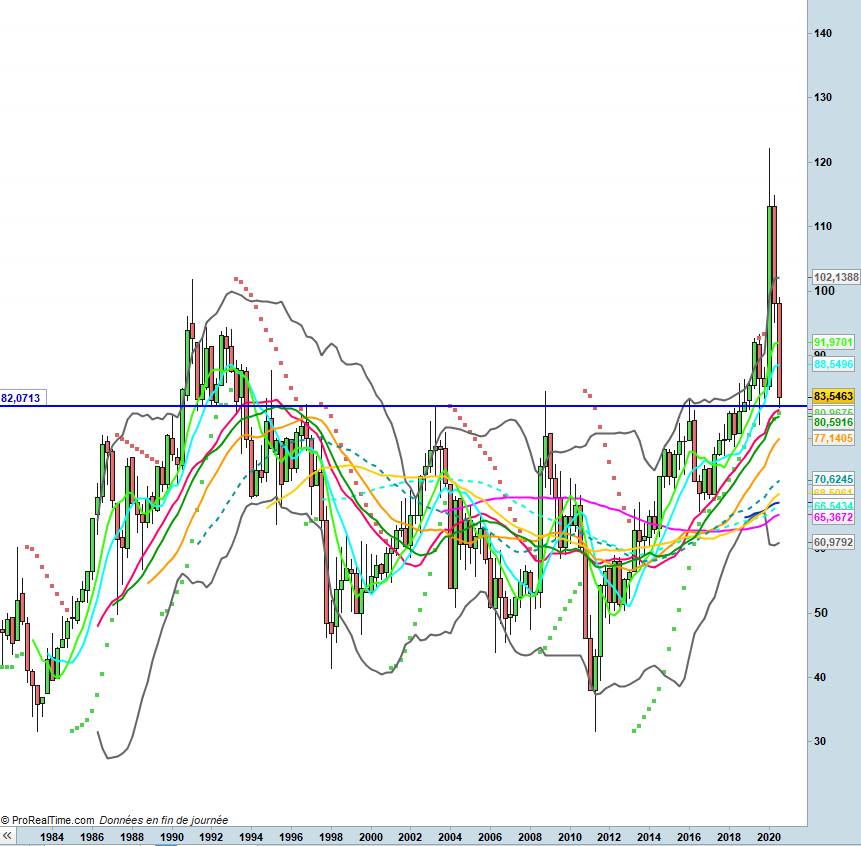Click the 140 price axis tick
The image size is (861, 846).
pyautogui.click(x=823, y=33)
